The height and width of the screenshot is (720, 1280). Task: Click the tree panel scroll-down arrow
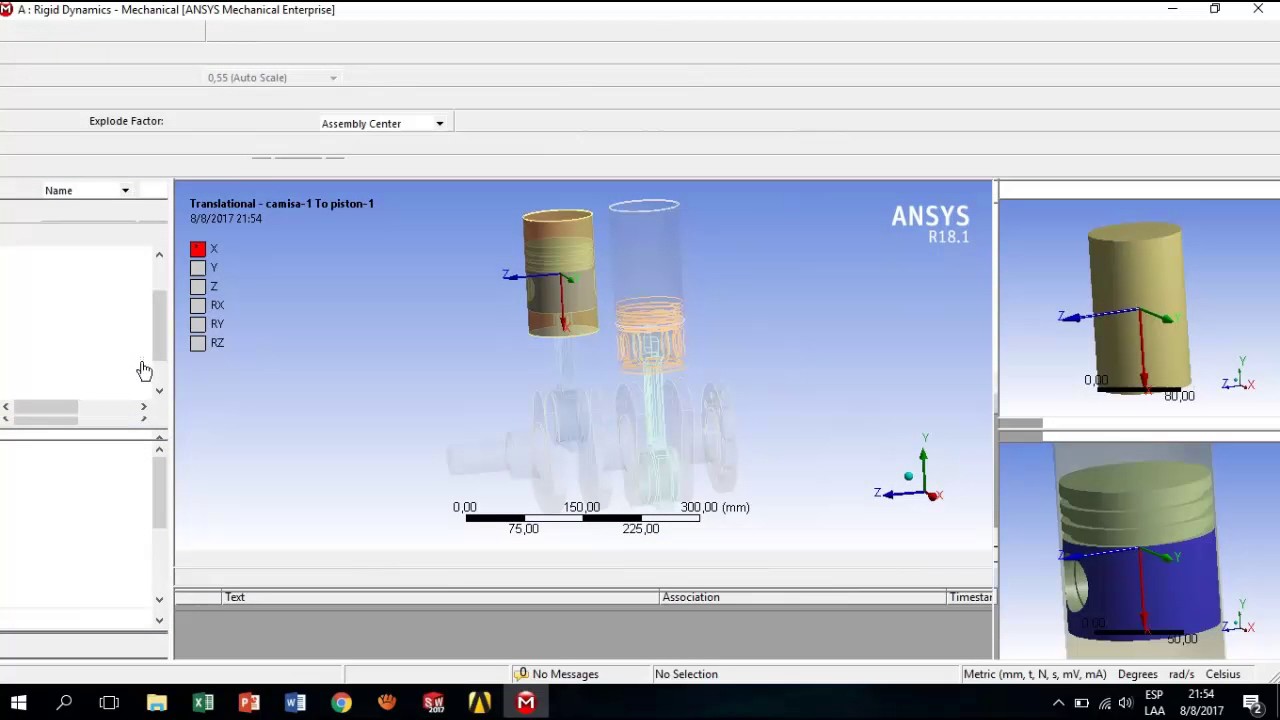click(159, 390)
